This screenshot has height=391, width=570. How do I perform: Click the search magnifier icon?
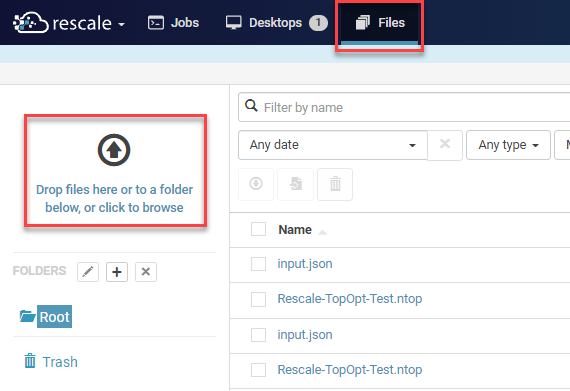tap(251, 106)
